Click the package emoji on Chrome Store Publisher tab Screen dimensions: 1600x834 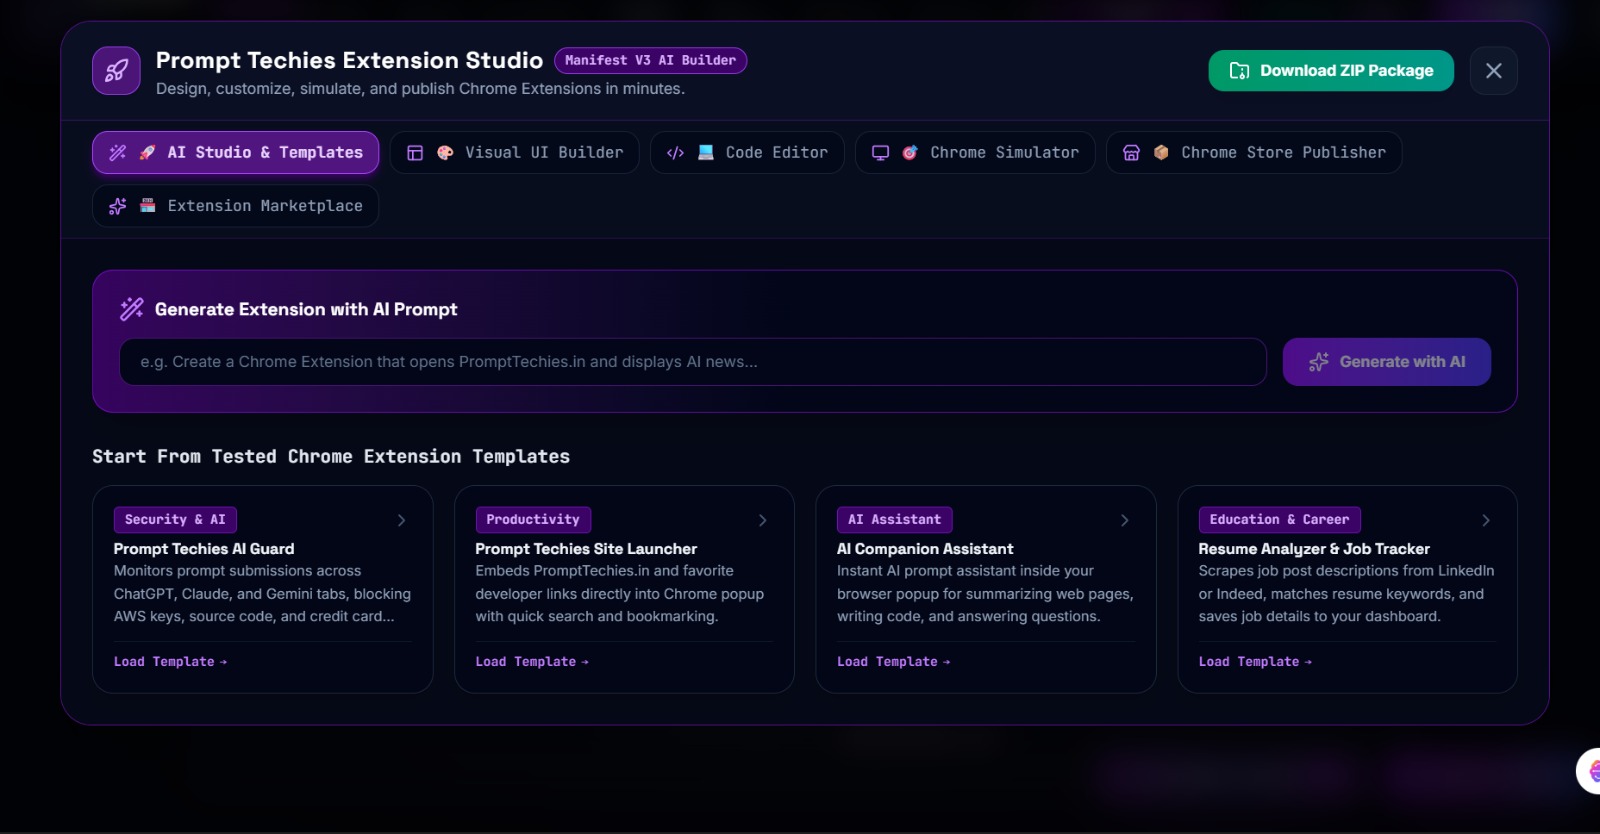pyautogui.click(x=1161, y=153)
